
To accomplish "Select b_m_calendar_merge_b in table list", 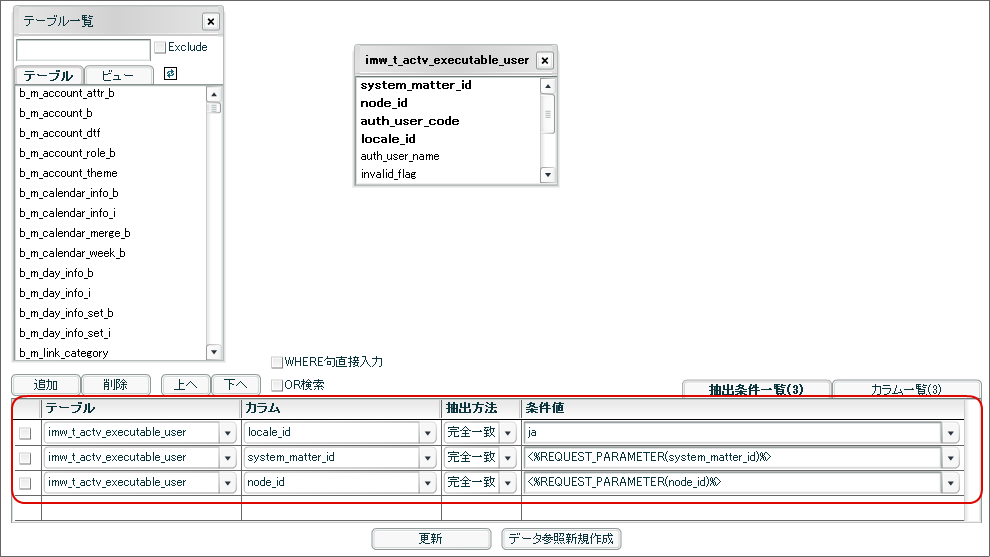I will 75,234.
